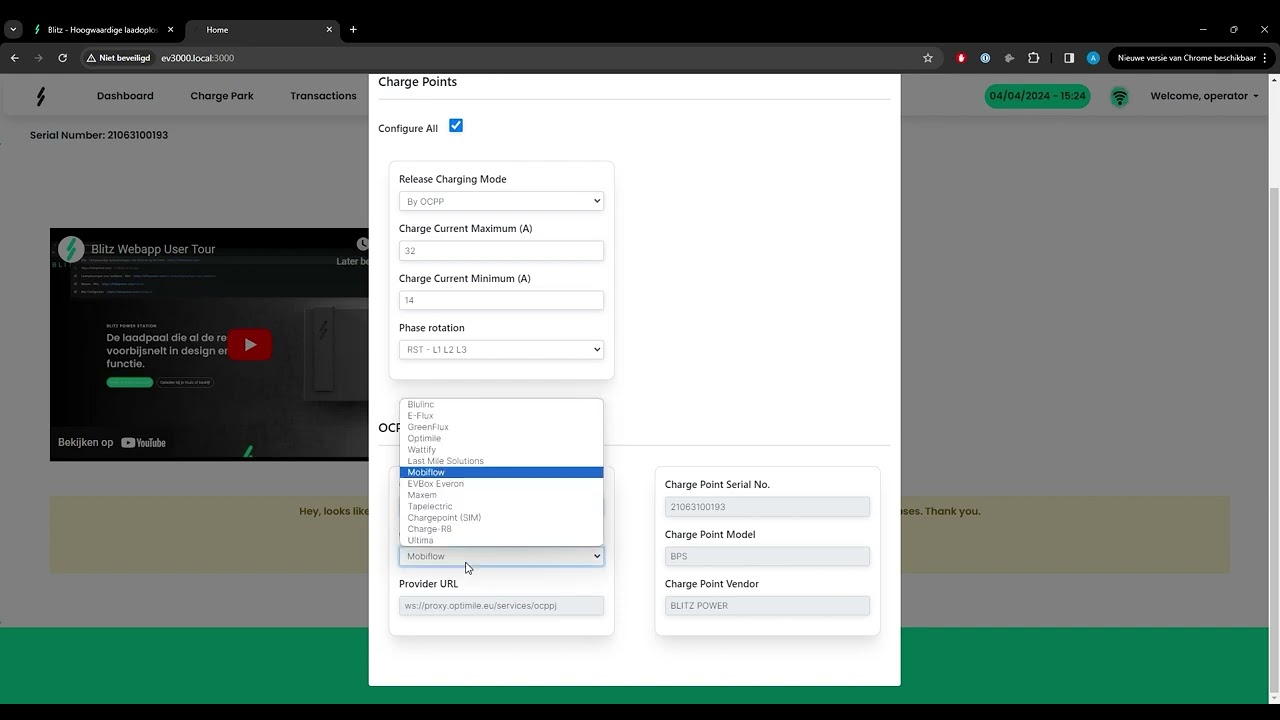Open the Chrome extensions puzzle icon

click(1034, 58)
